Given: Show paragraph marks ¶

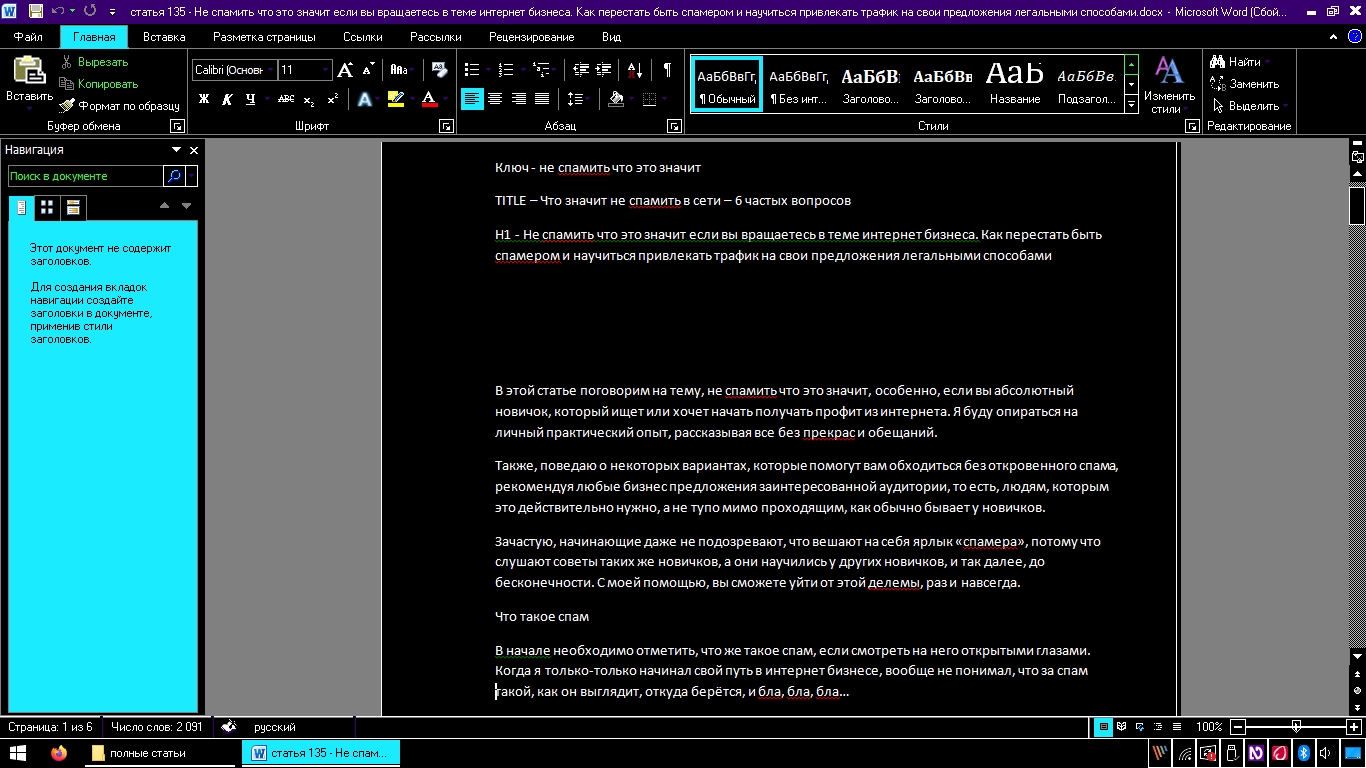Looking at the screenshot, I should point(667,70).
